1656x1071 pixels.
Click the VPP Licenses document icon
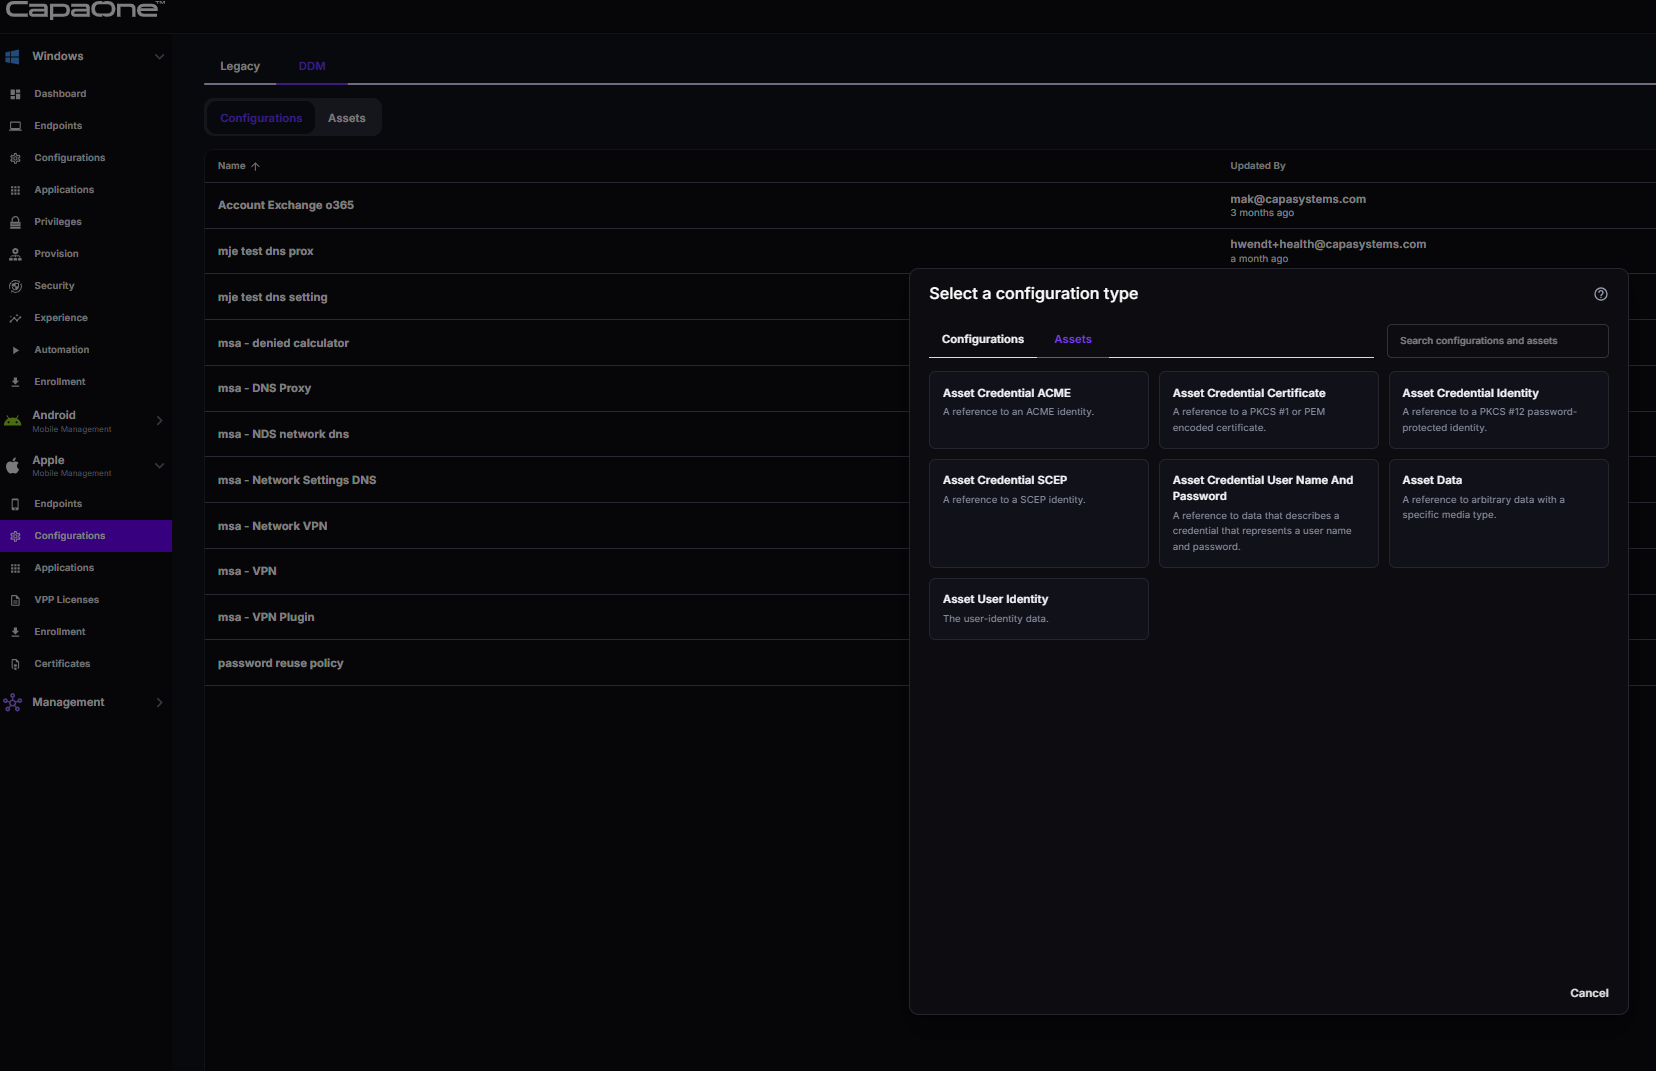[15, 600]
